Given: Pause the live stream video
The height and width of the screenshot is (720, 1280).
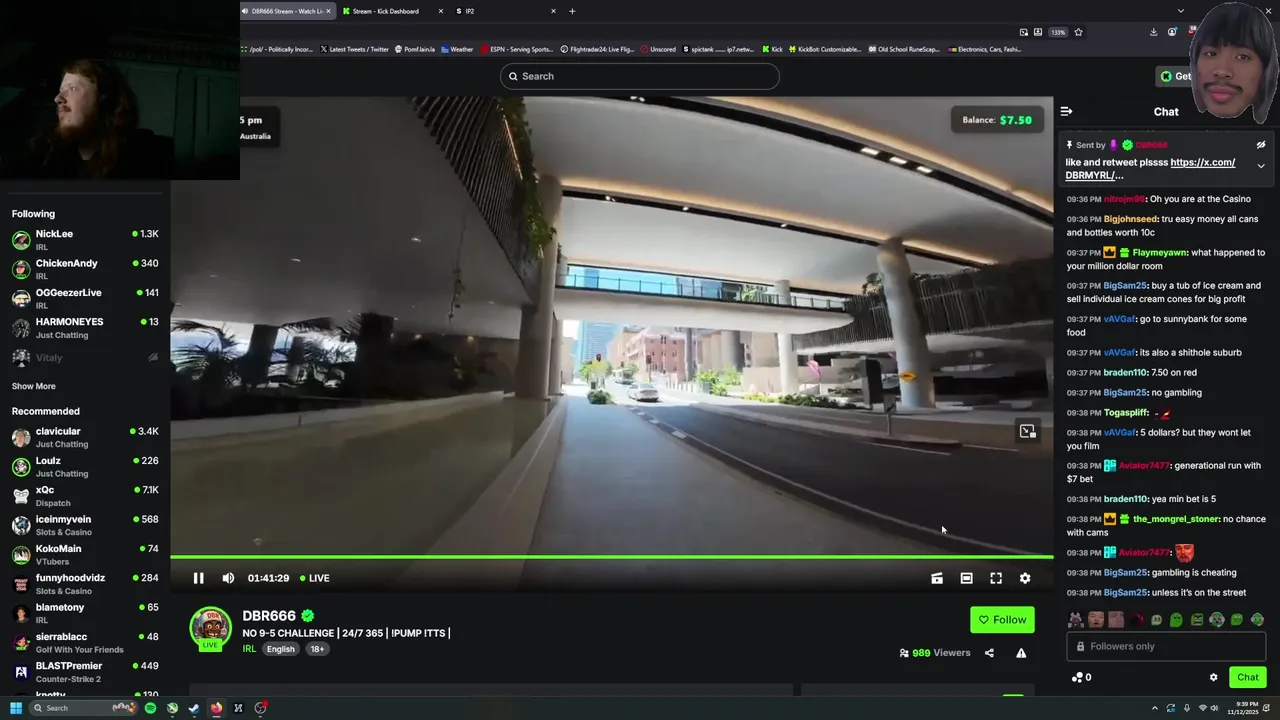Looking at the screenshot, I should point(198,578).
